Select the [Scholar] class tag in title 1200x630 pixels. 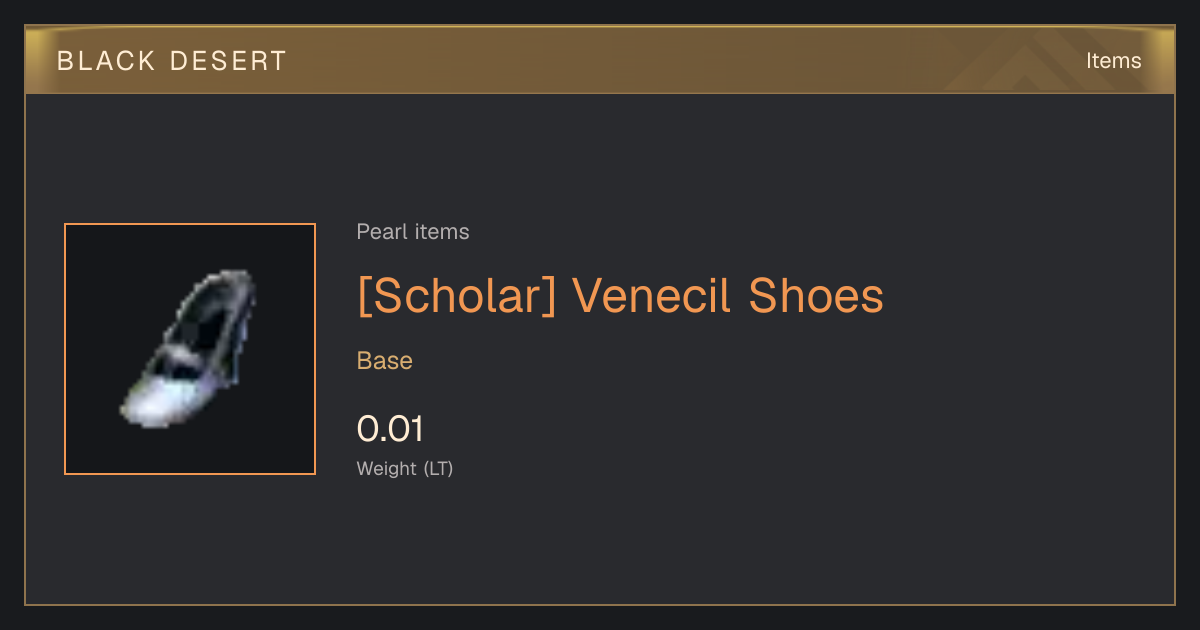point(456,296)
